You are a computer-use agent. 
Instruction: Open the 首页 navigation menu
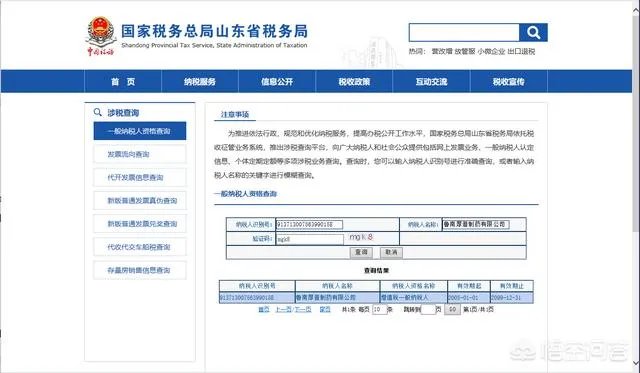pyautogui.click(x=123, y=82)
